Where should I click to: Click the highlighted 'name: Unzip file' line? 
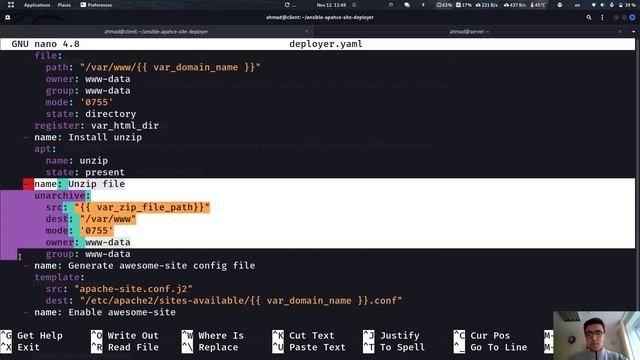(80, 184)
